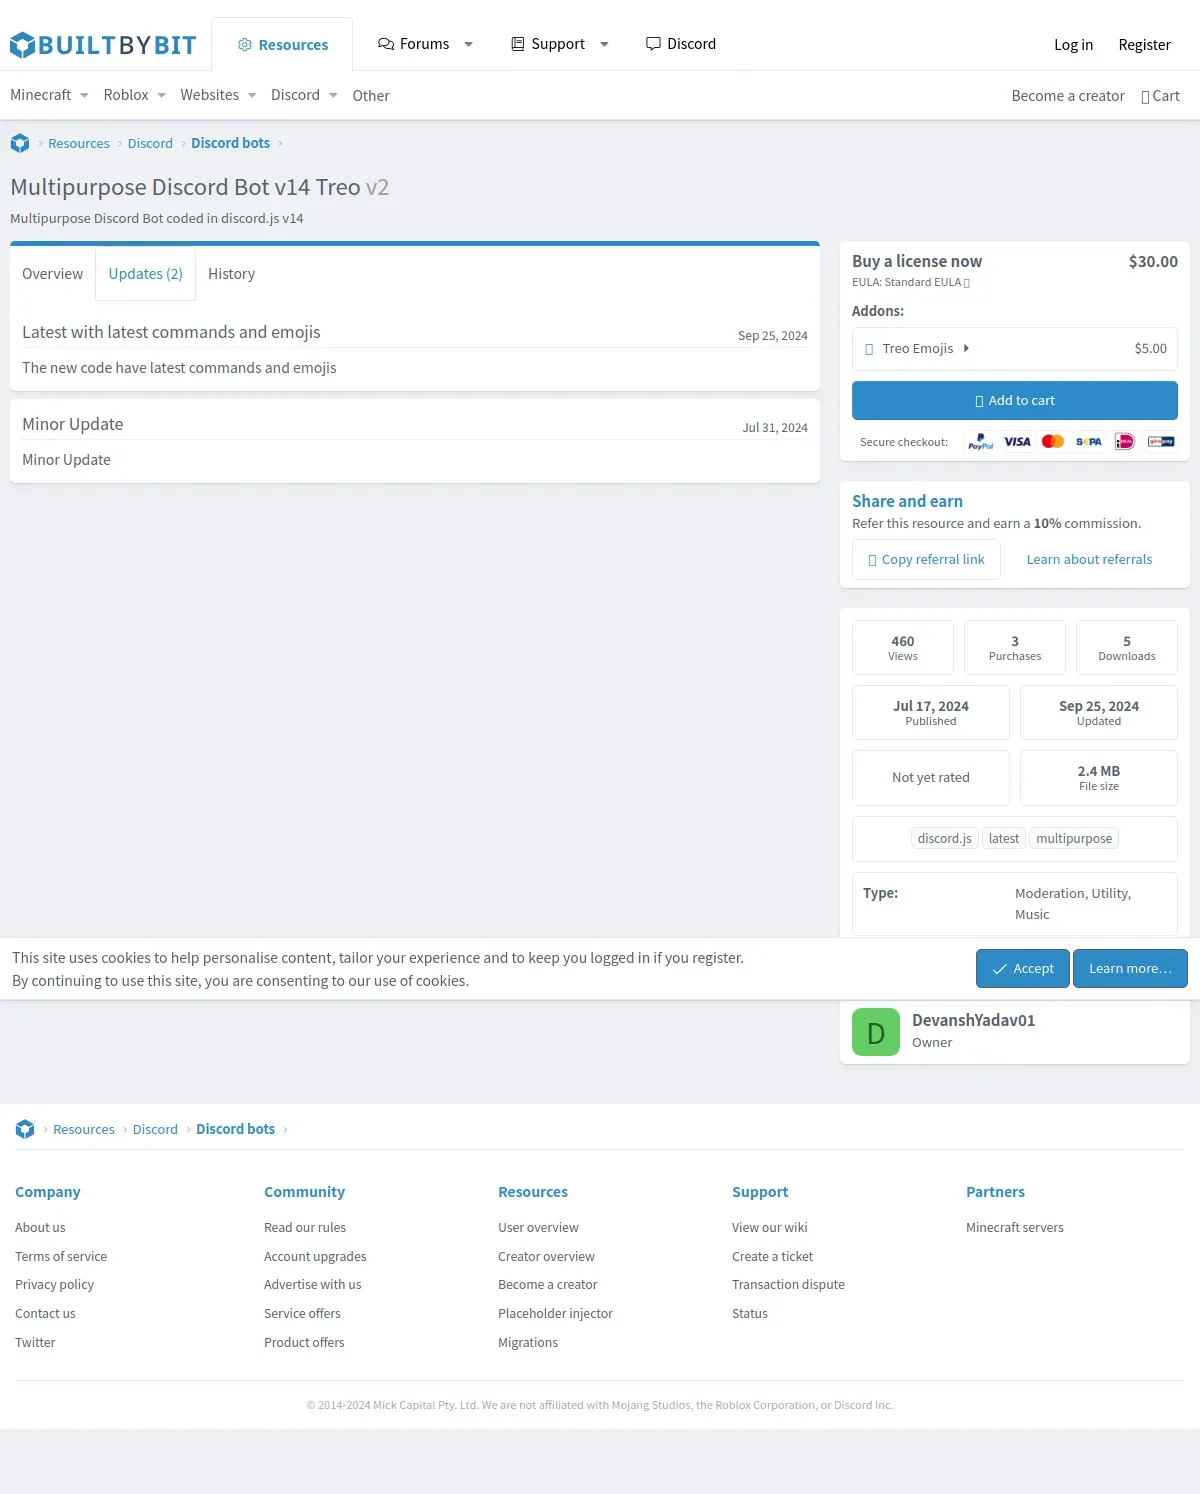Expand the Support dropdown arrow
This screenshot has height=1494, width=1200.
(x=604, y=44)
